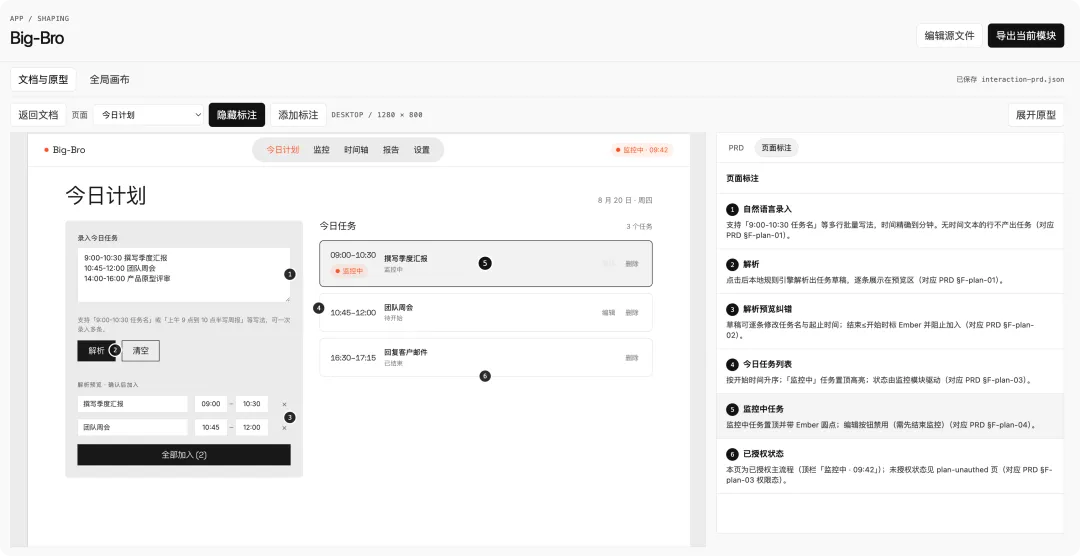1080x556 pixels.
Task: Click the 8 月 20 日 · 周四 date text
Action: tap(625, 200)
